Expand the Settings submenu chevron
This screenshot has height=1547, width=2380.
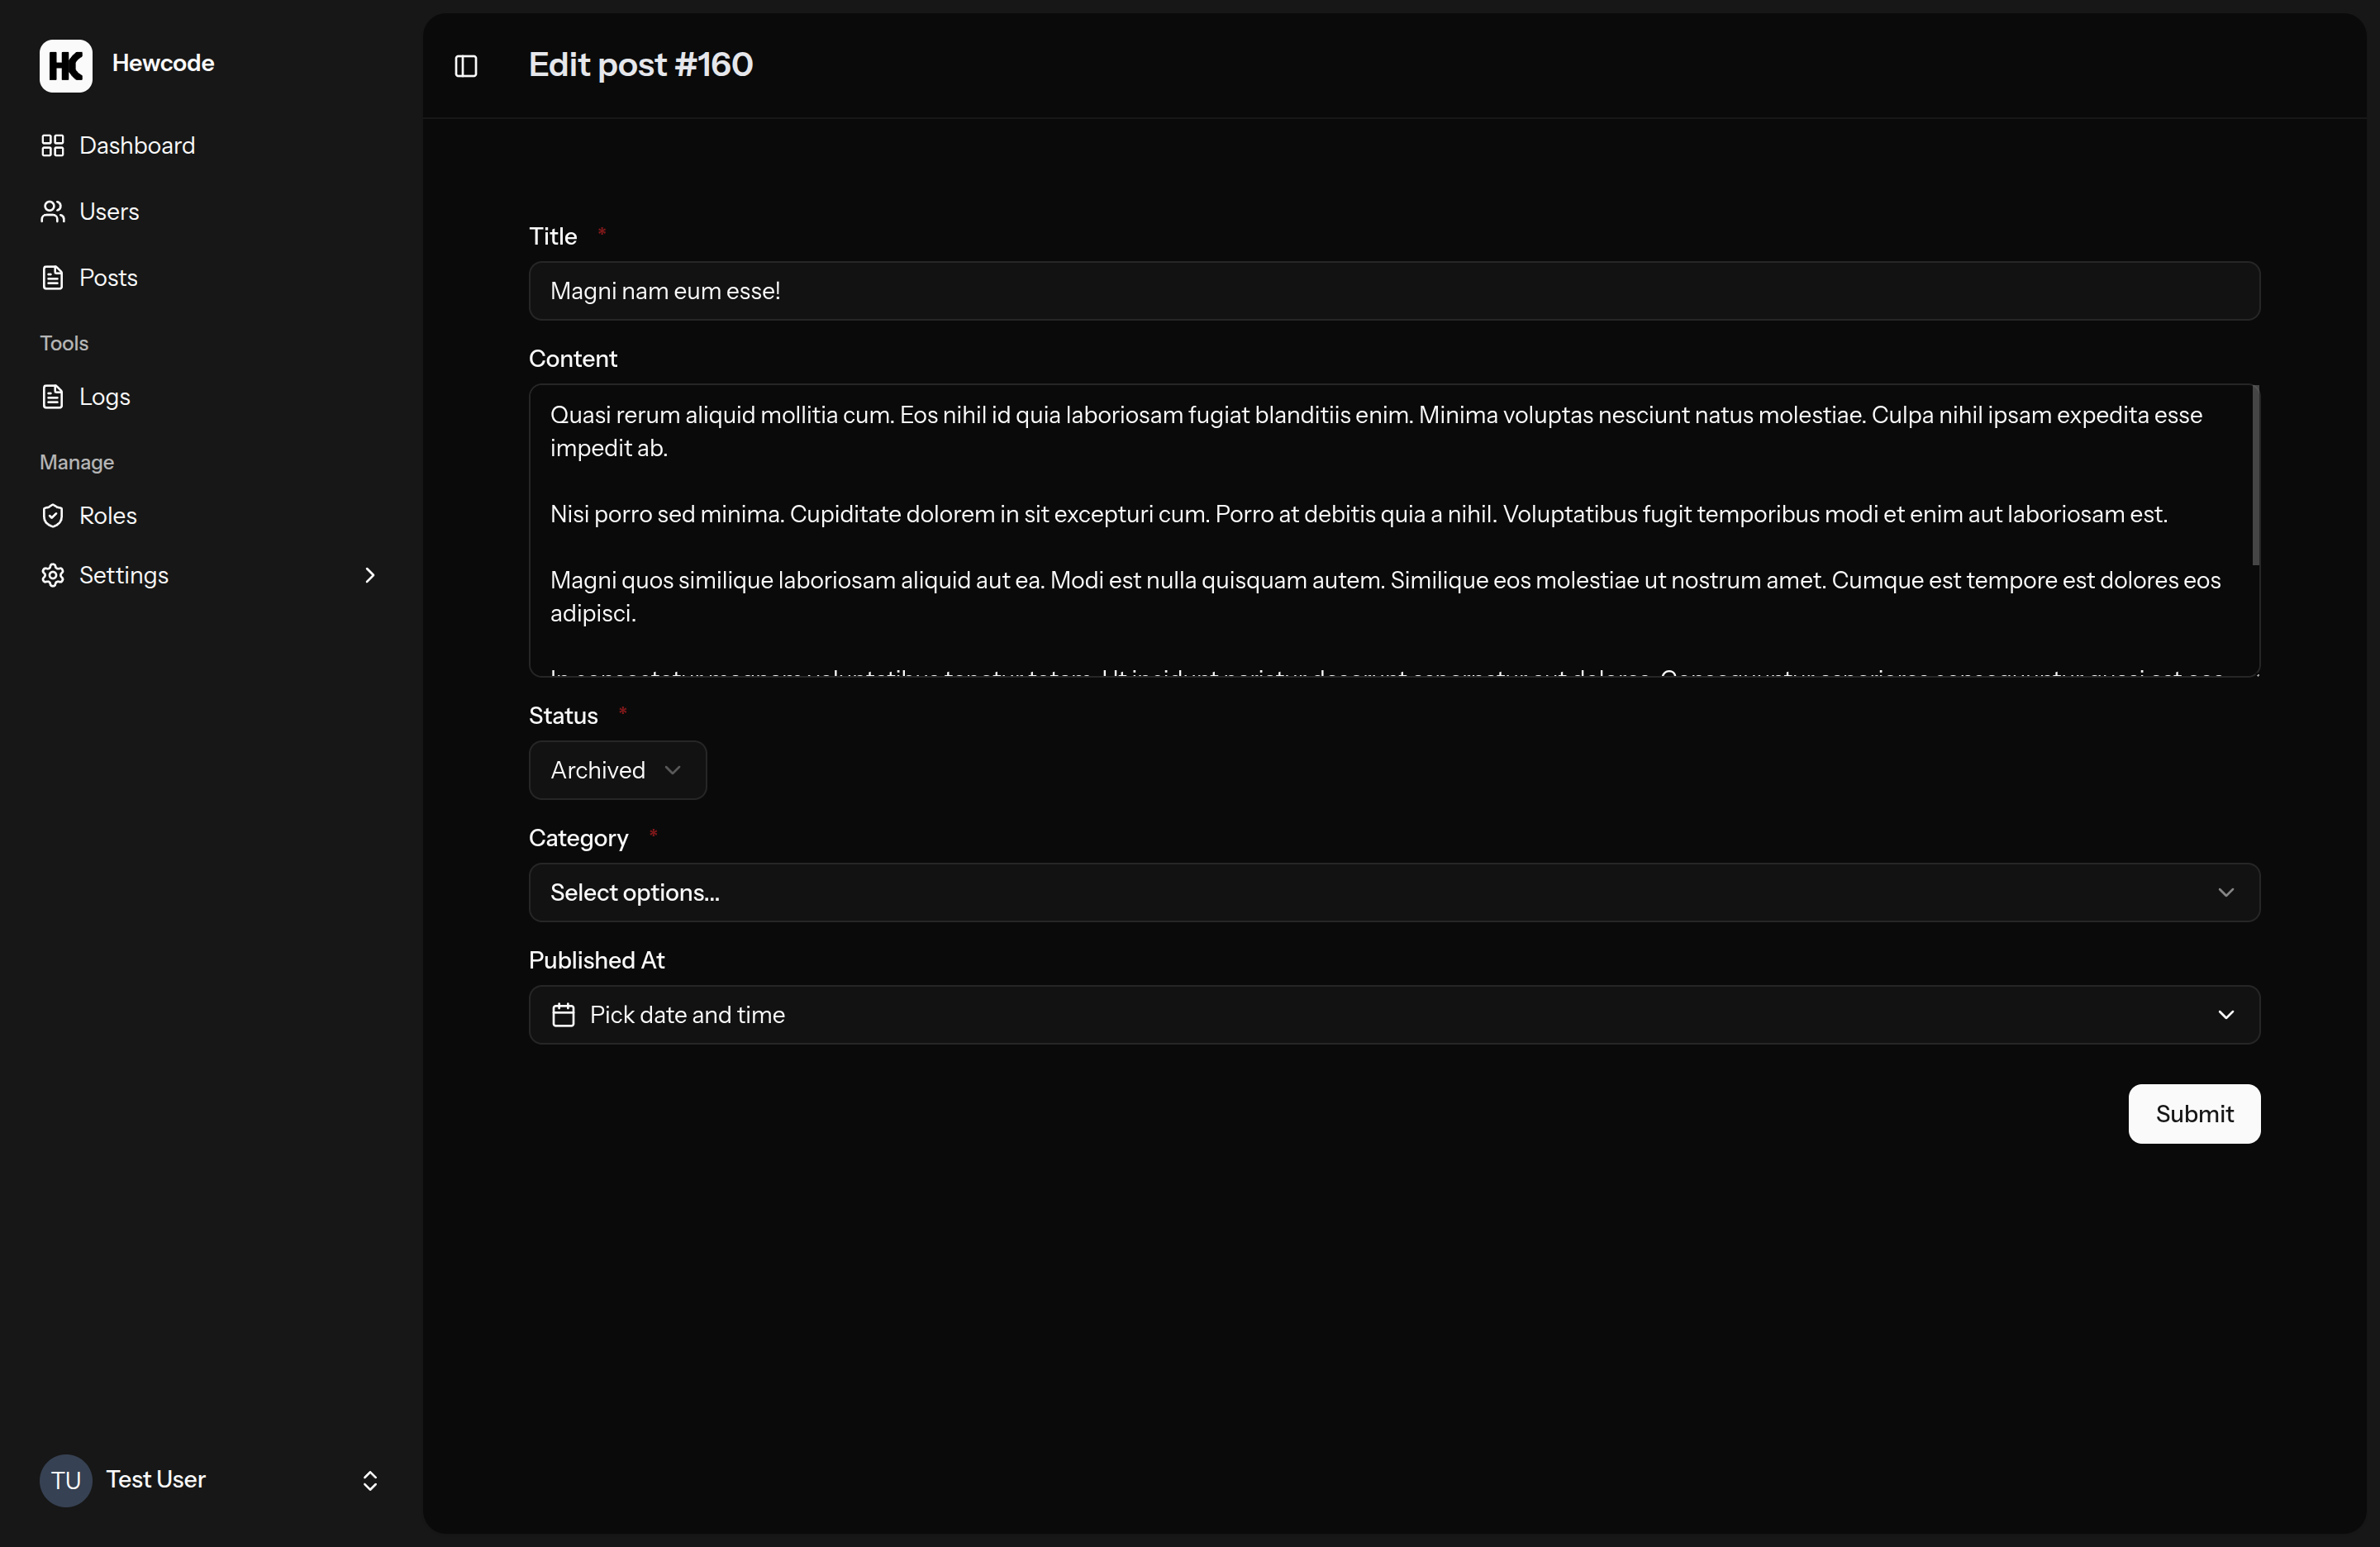point(369,575)
